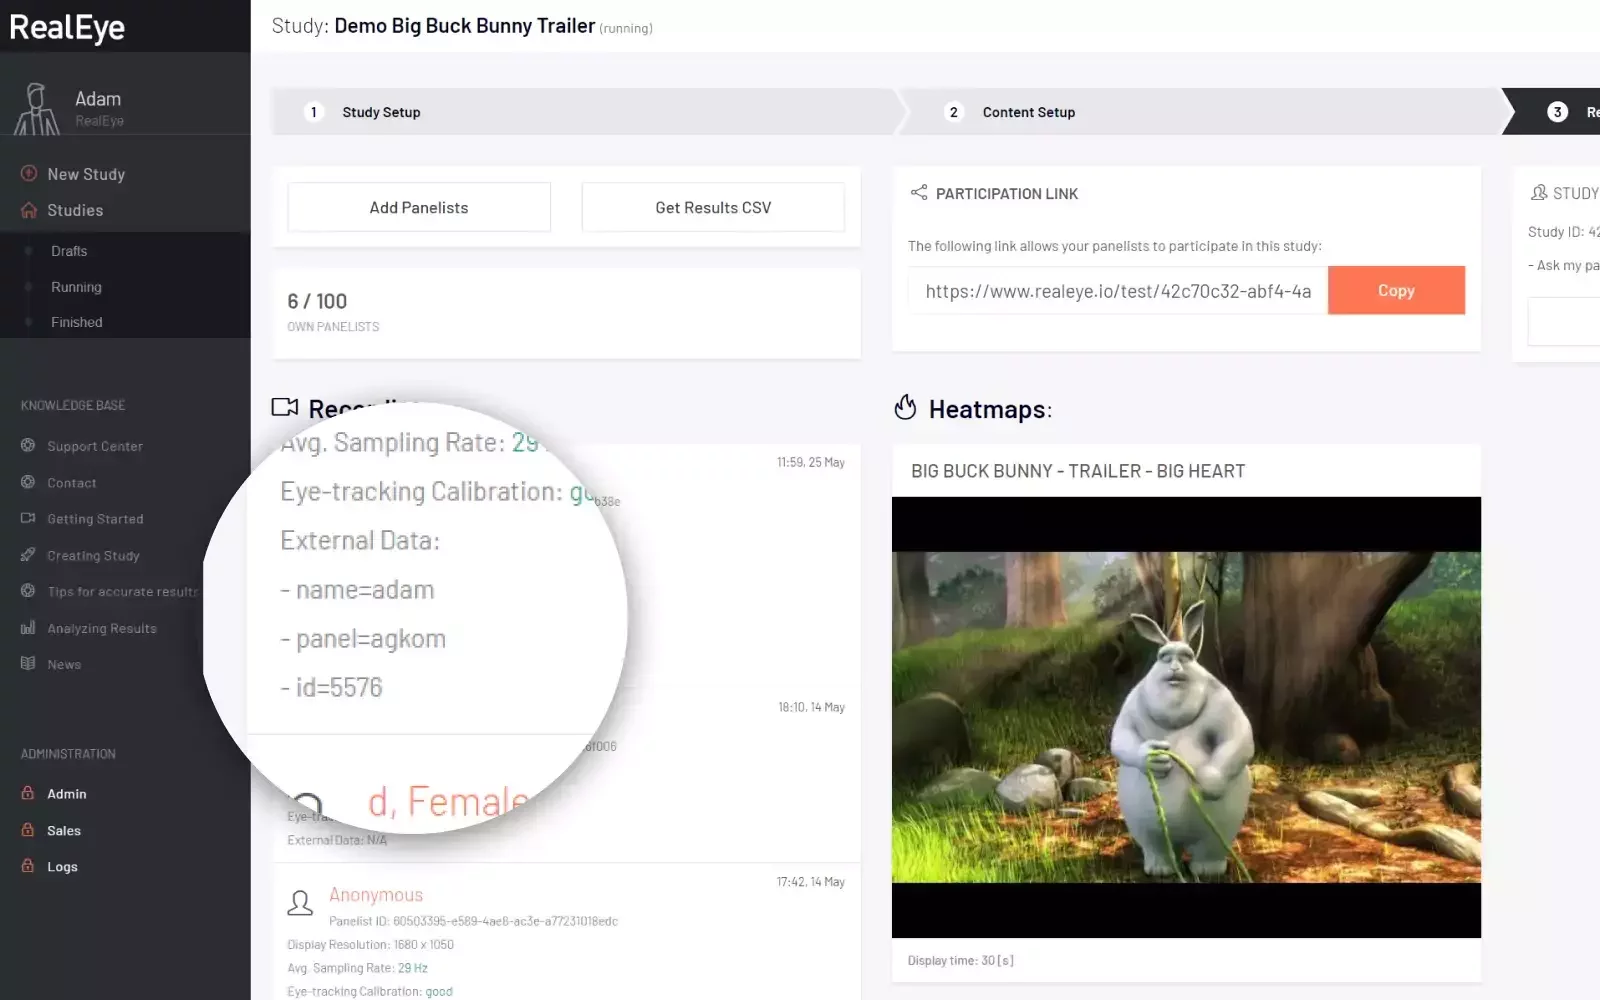Go to step 2 Content Setup
Screen dimensions: 1600x1000
pos(1205,112)
